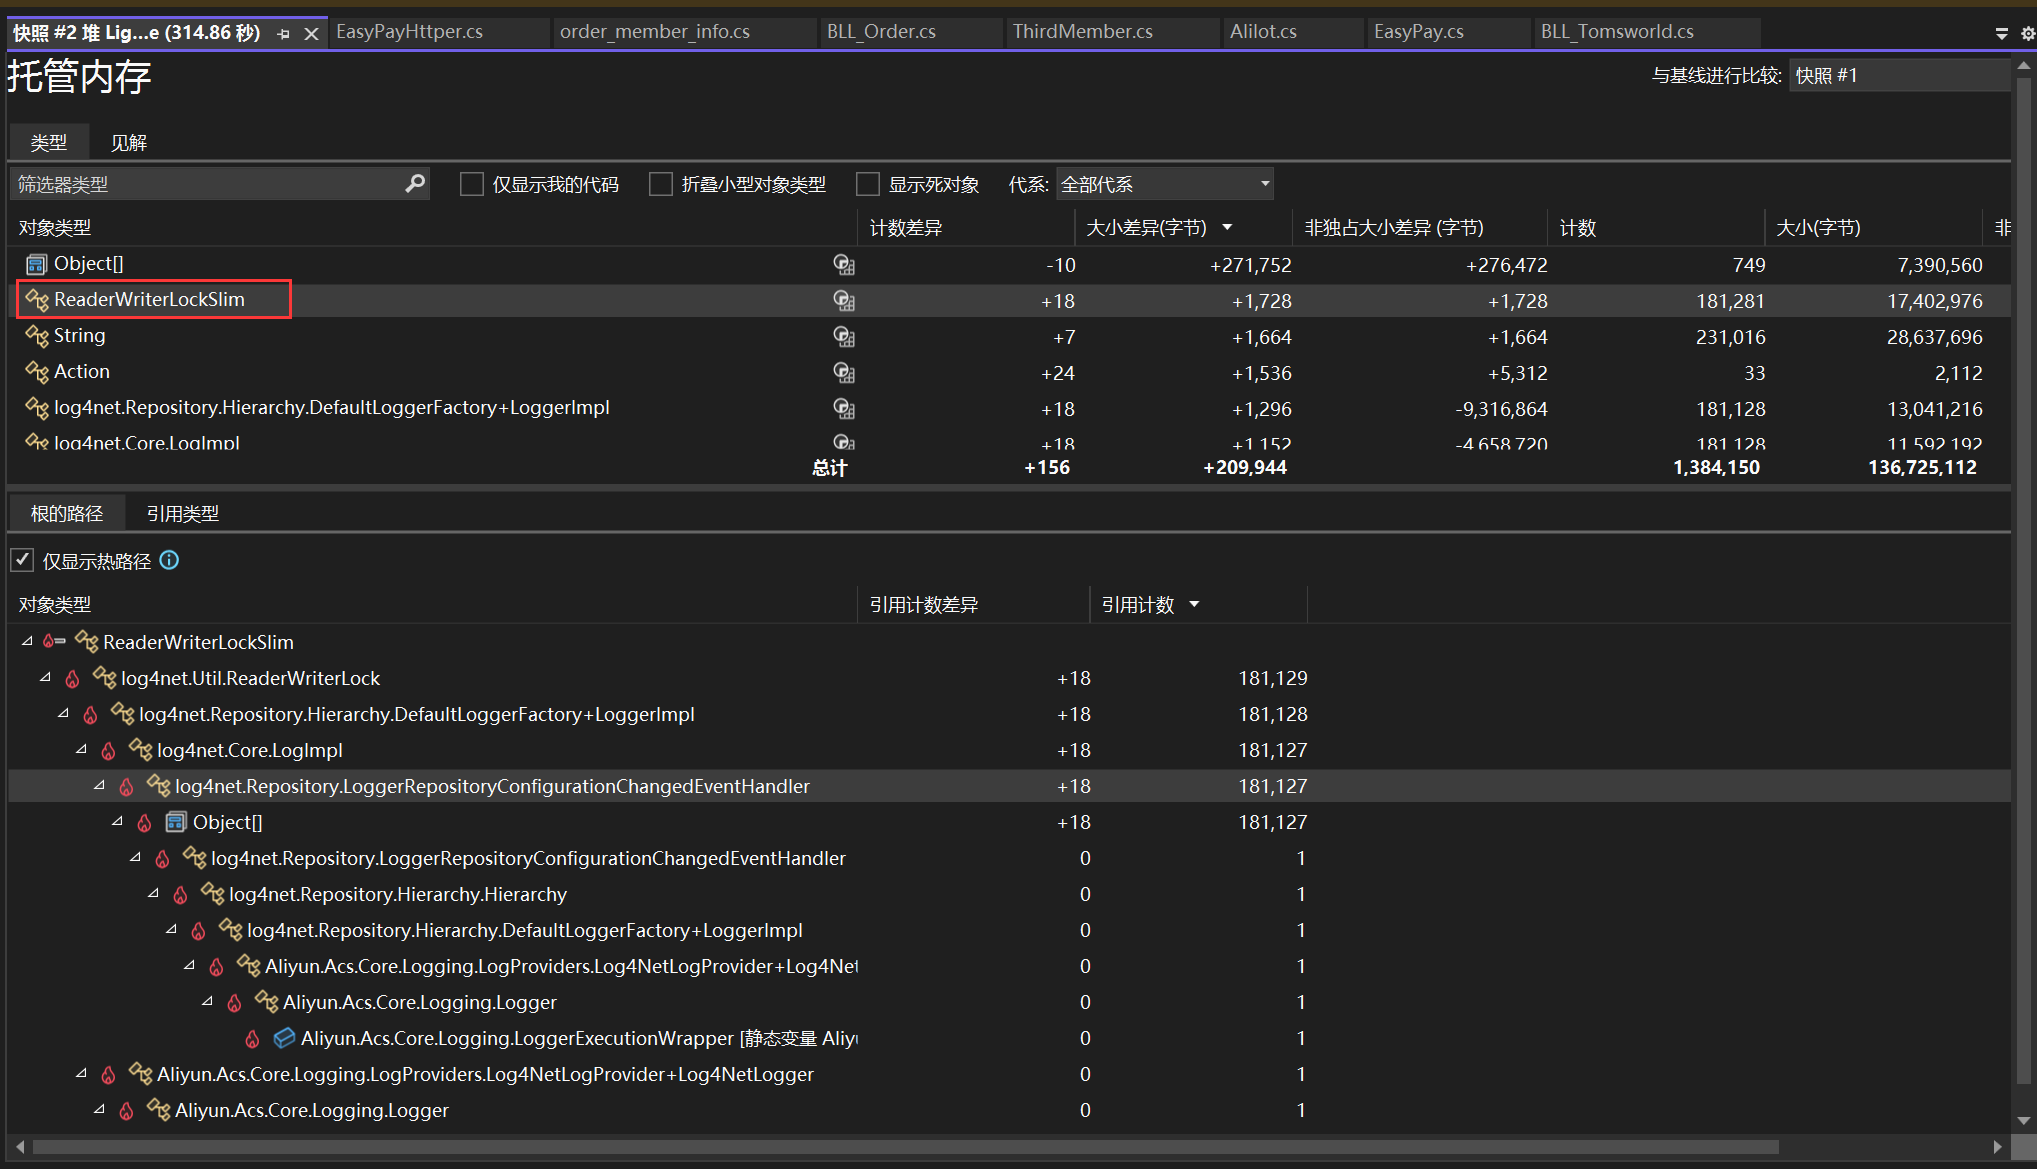Screen dimensions: 2037x1169
Task: Collapse the Object[] node in root paths
Action: [x=117, y=822]
